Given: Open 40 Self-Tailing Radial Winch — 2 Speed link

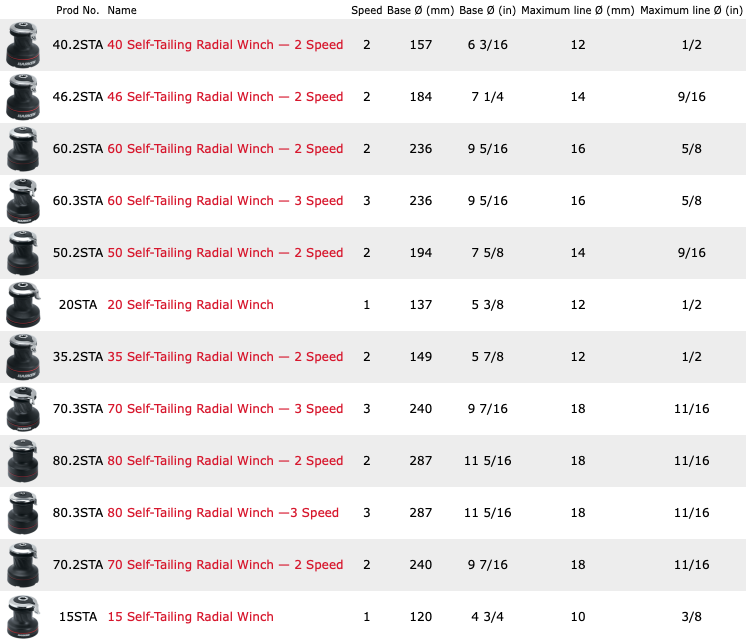Looking at the screenshot, I should tap(225, 45).
